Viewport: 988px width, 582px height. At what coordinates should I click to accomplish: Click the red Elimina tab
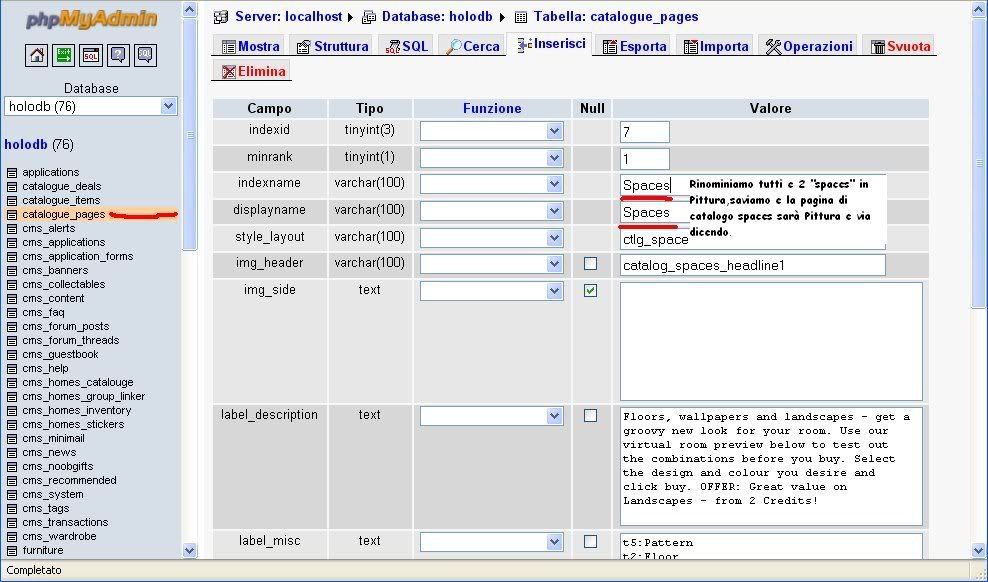click(253, 71)
